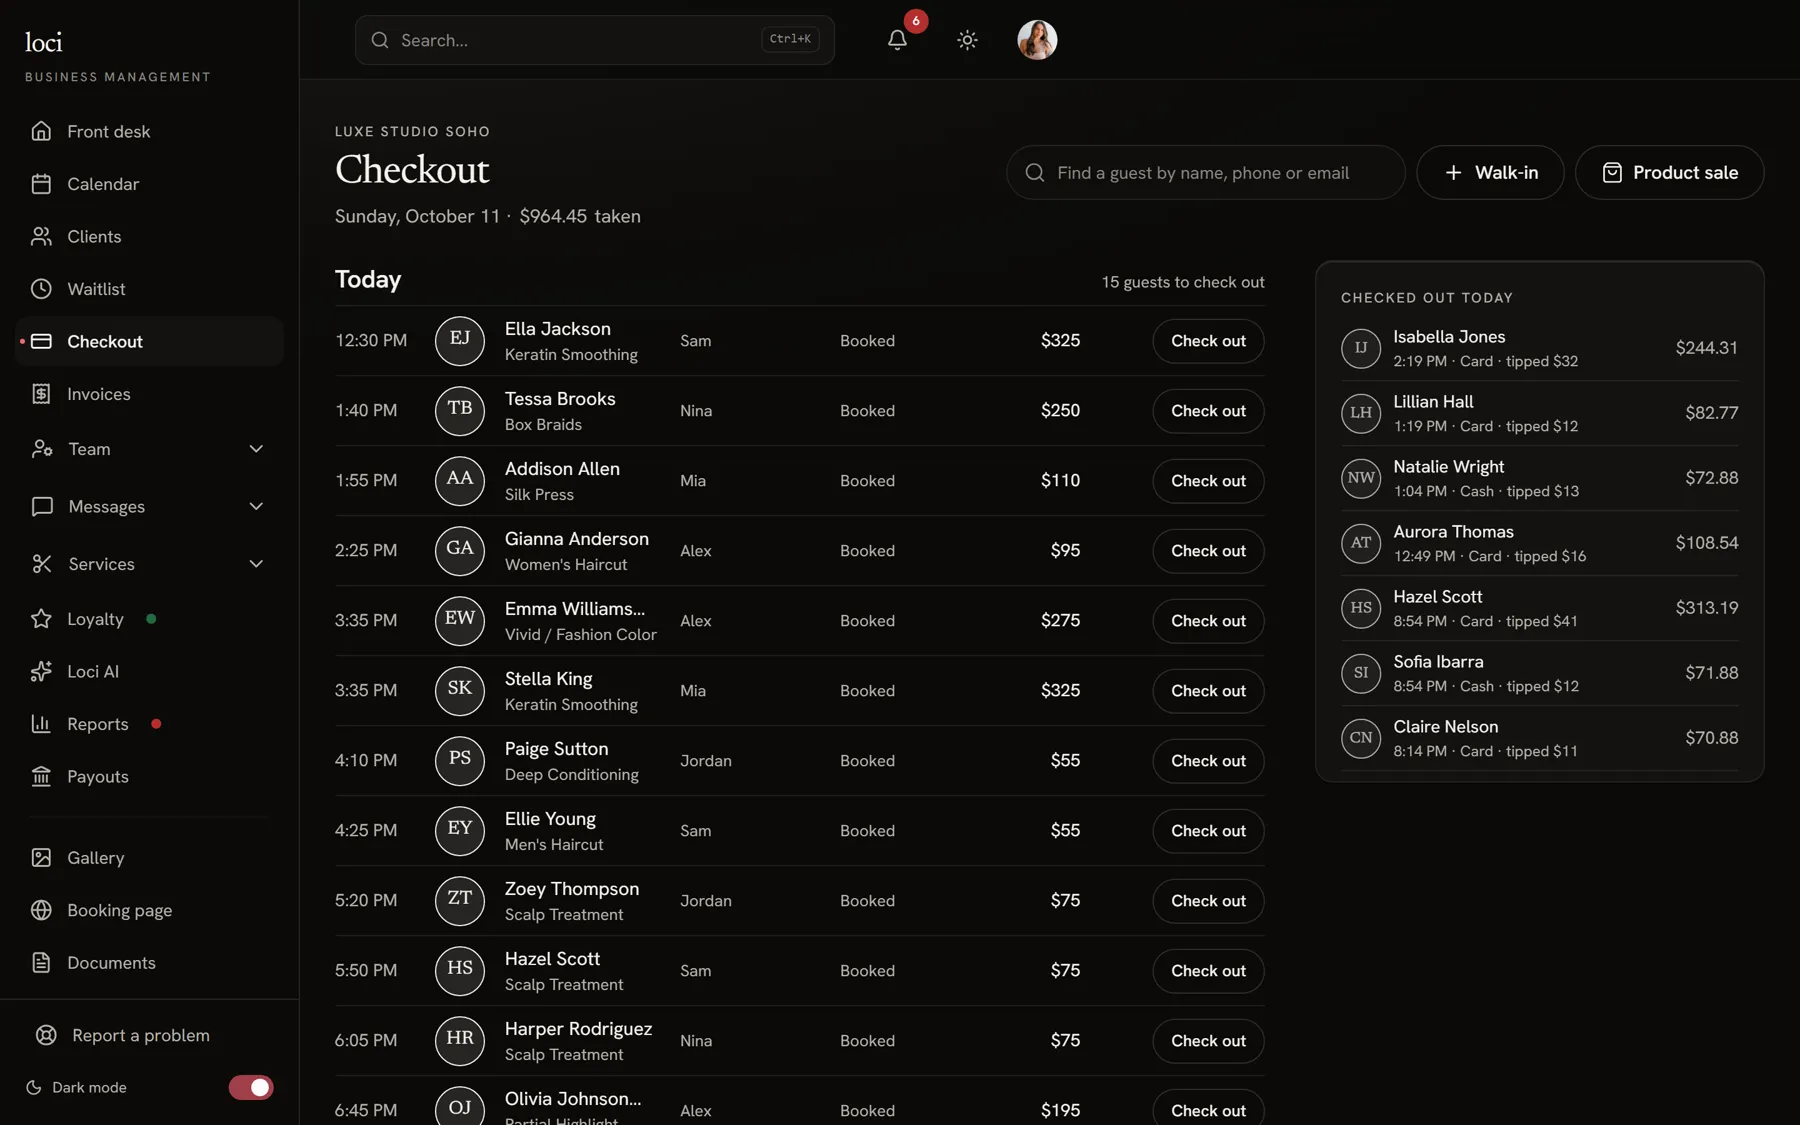Click the Checkout card icon in sidebar
Screen dimensions: 1800x1125
(x=41, y=342)
